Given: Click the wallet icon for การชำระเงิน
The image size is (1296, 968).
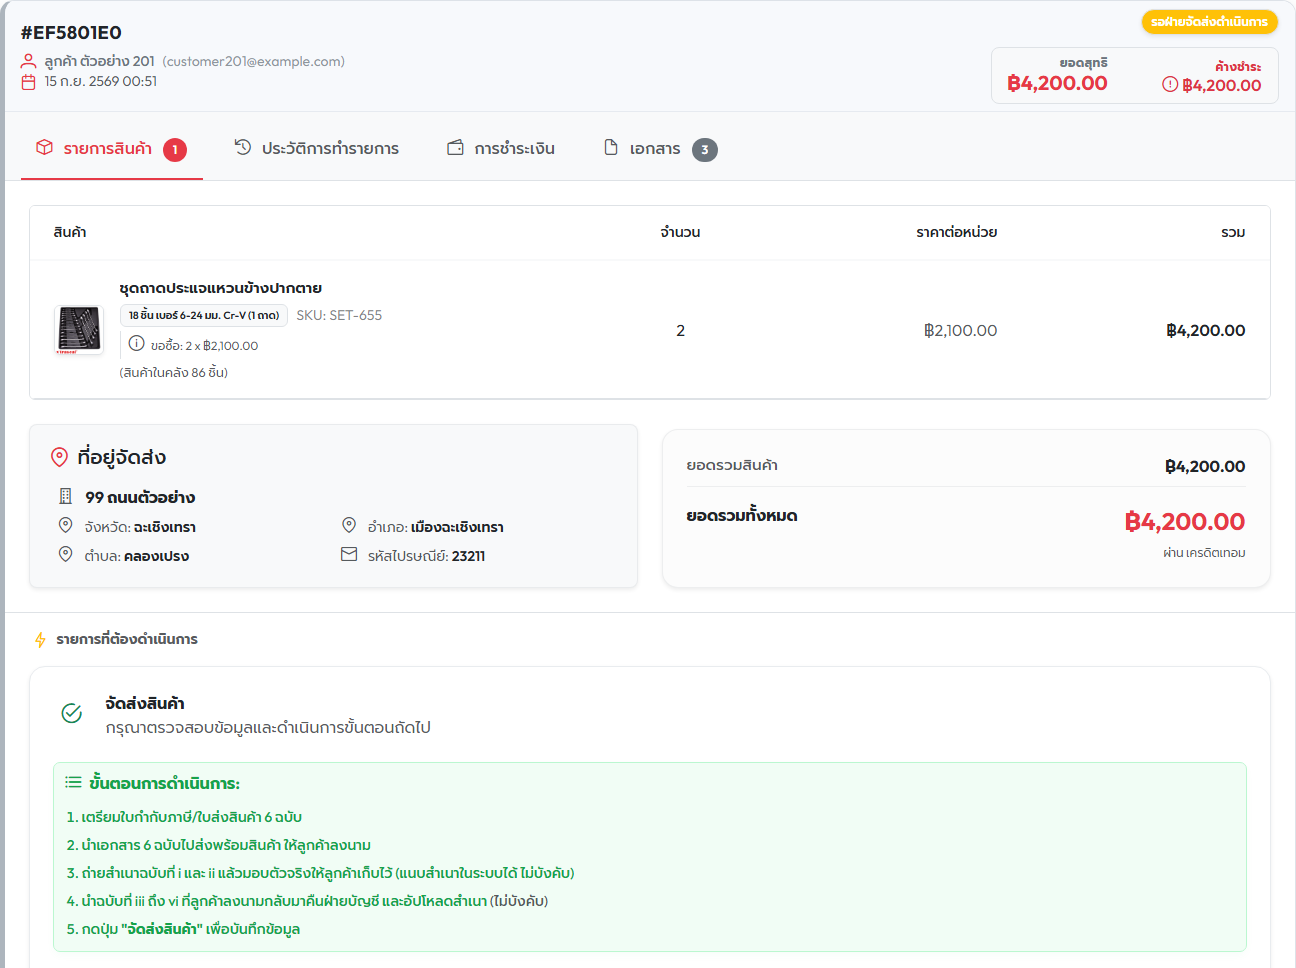Looking at the screenshot, I should tap(455, 148).
